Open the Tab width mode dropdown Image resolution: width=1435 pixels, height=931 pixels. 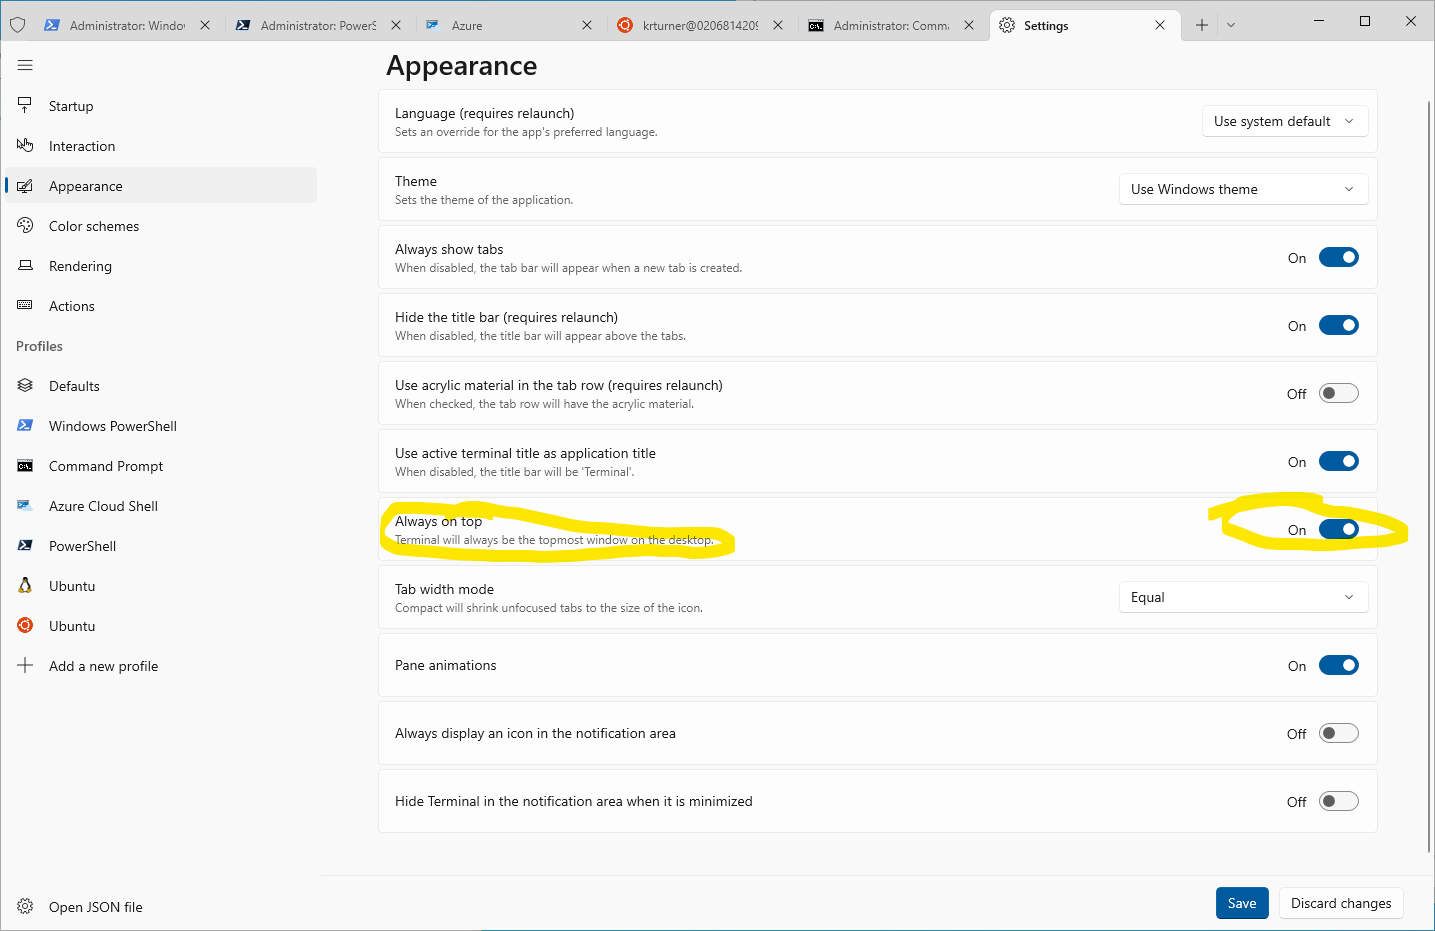click(1242, 597)
